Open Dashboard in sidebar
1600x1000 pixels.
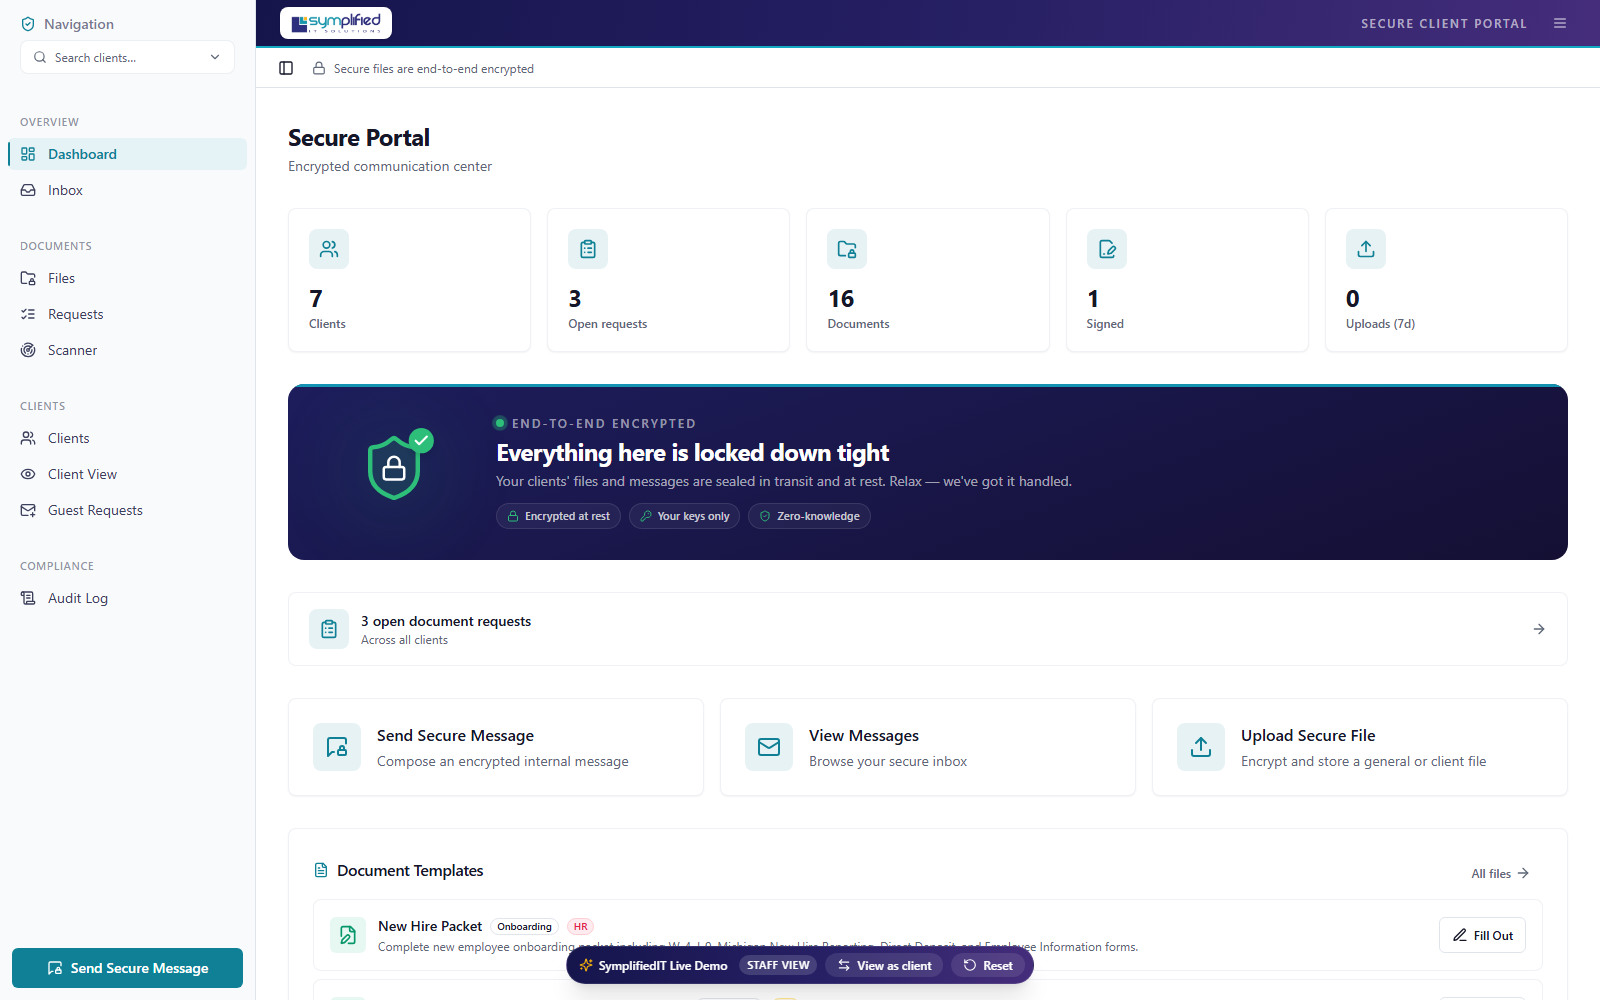click(128, 154)
